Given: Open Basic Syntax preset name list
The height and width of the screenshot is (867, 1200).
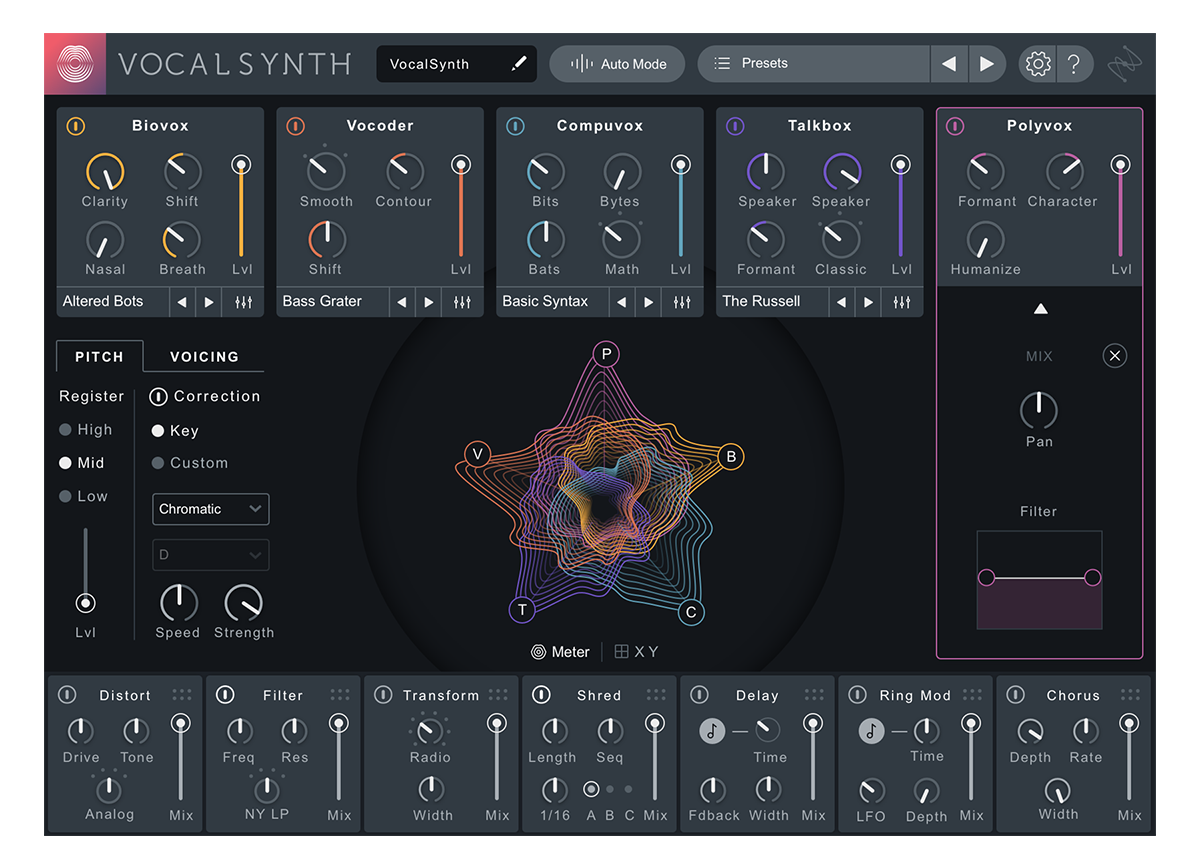Looking at the screenshot, I should [x=553, y=302].
